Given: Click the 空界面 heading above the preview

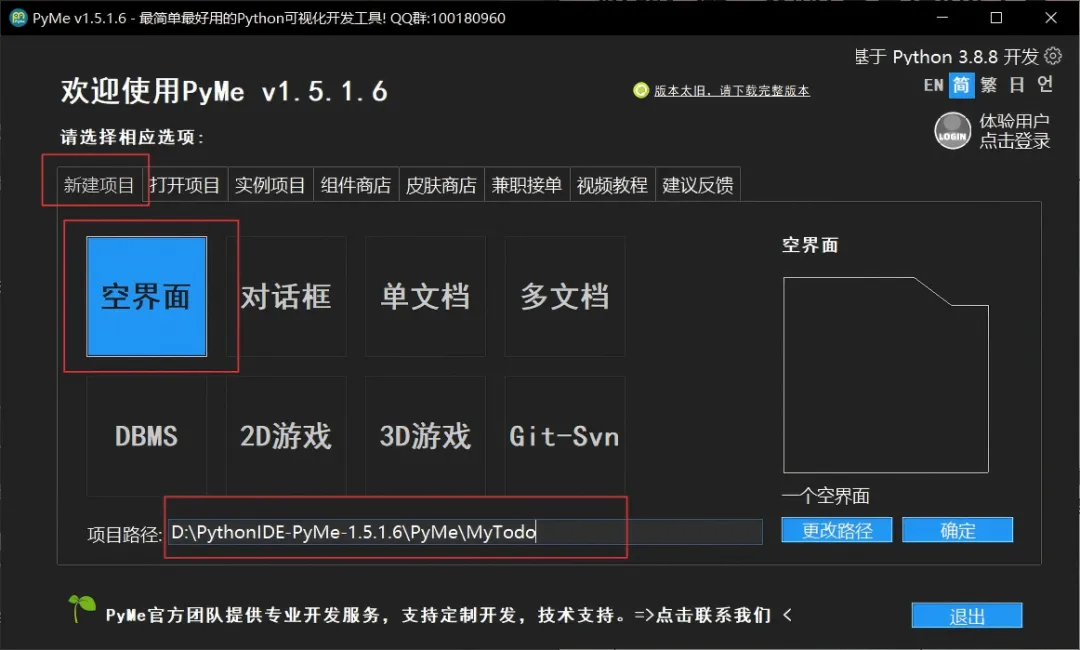Looking at the screenshot, I should point(810,245).
